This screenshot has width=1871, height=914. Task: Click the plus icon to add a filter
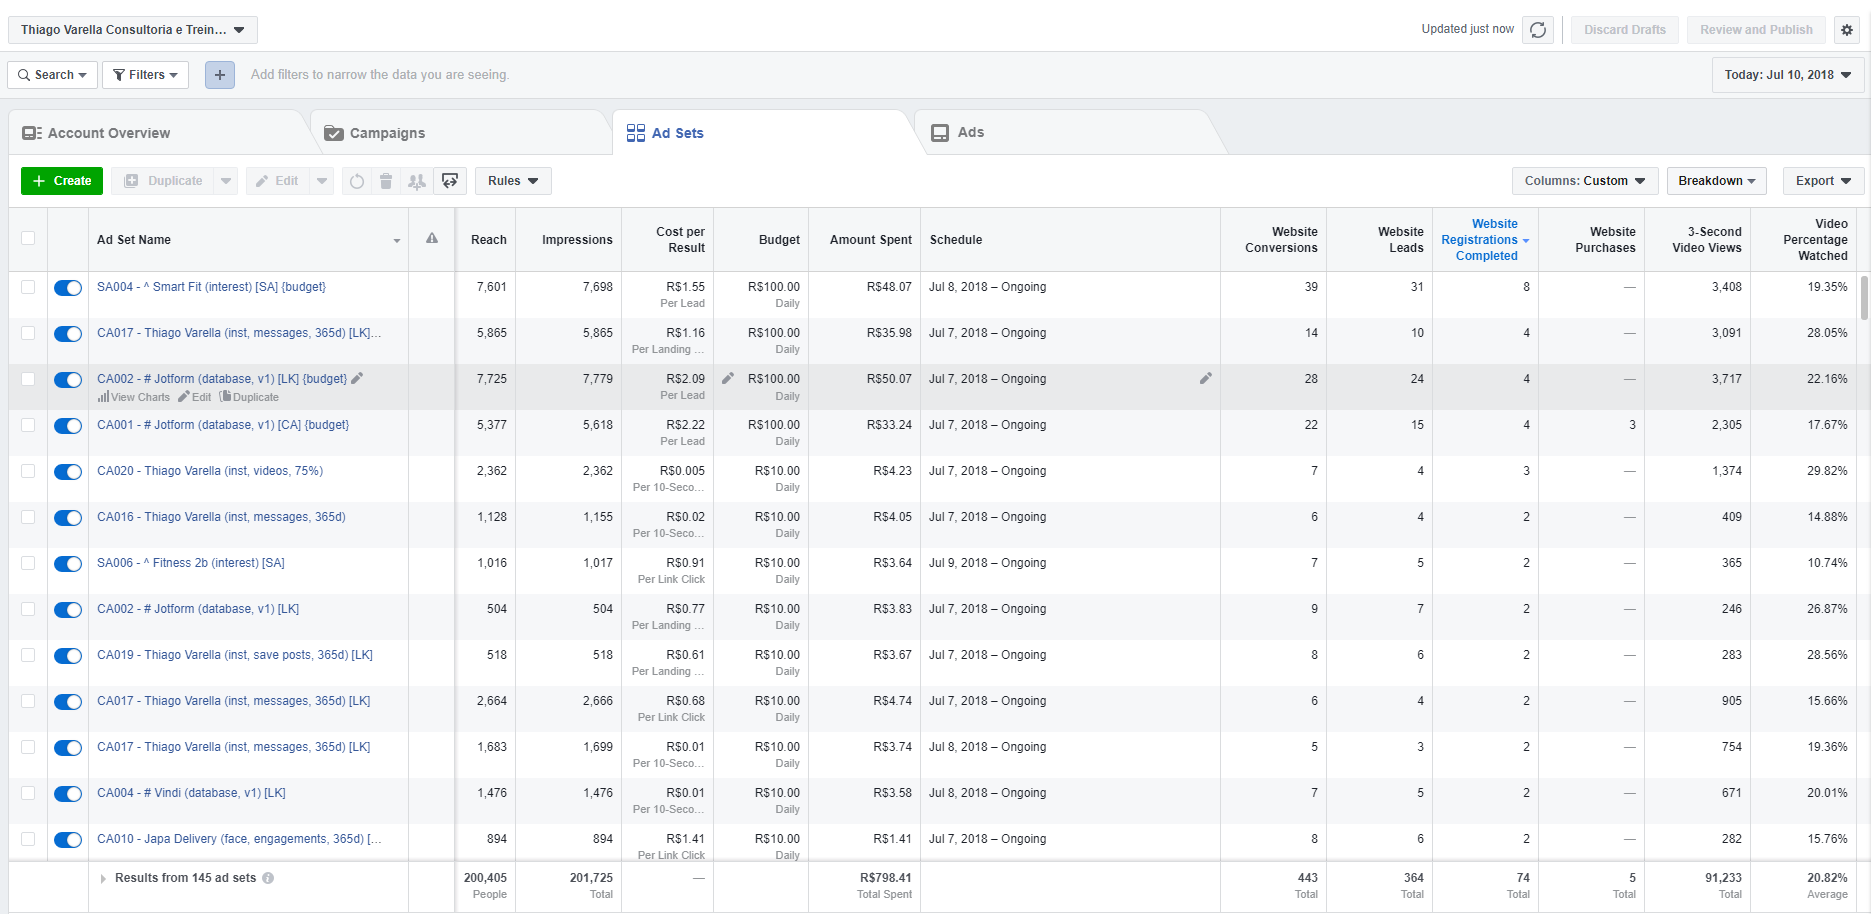click(220, 75)
